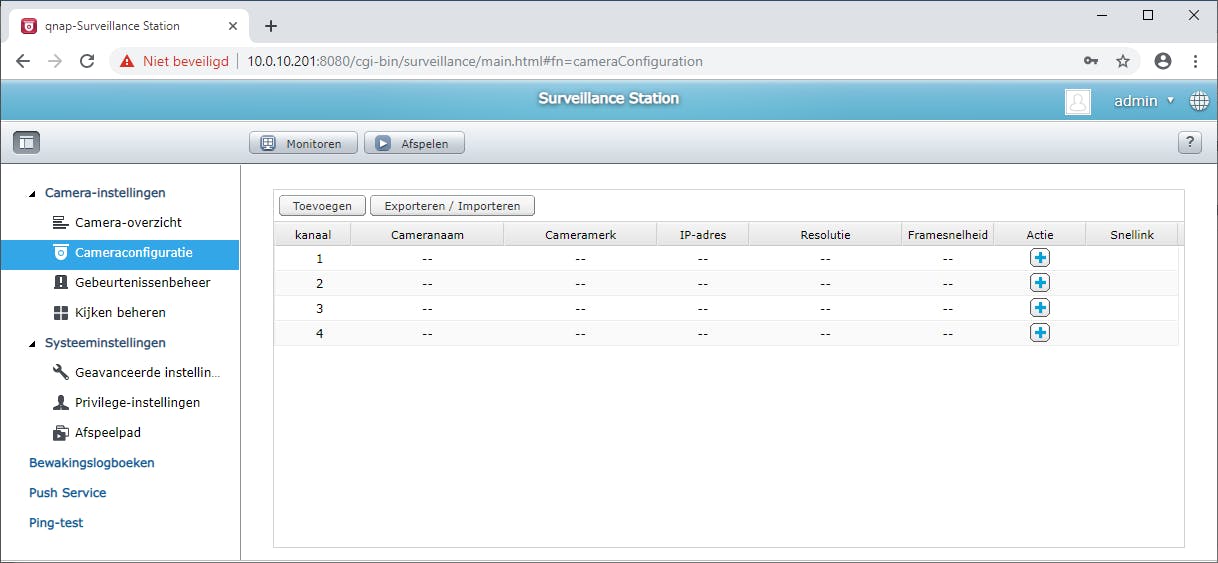Click the Actie column header

(x=1040, y=234)
